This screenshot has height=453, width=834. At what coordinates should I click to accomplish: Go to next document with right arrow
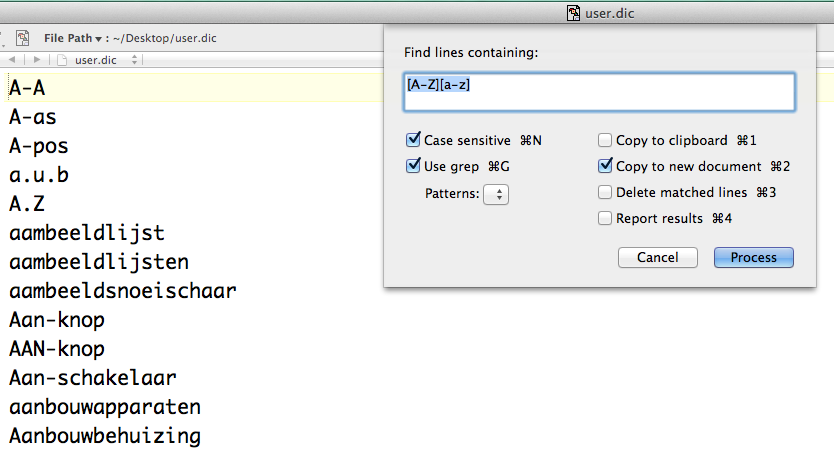[37, 60]
